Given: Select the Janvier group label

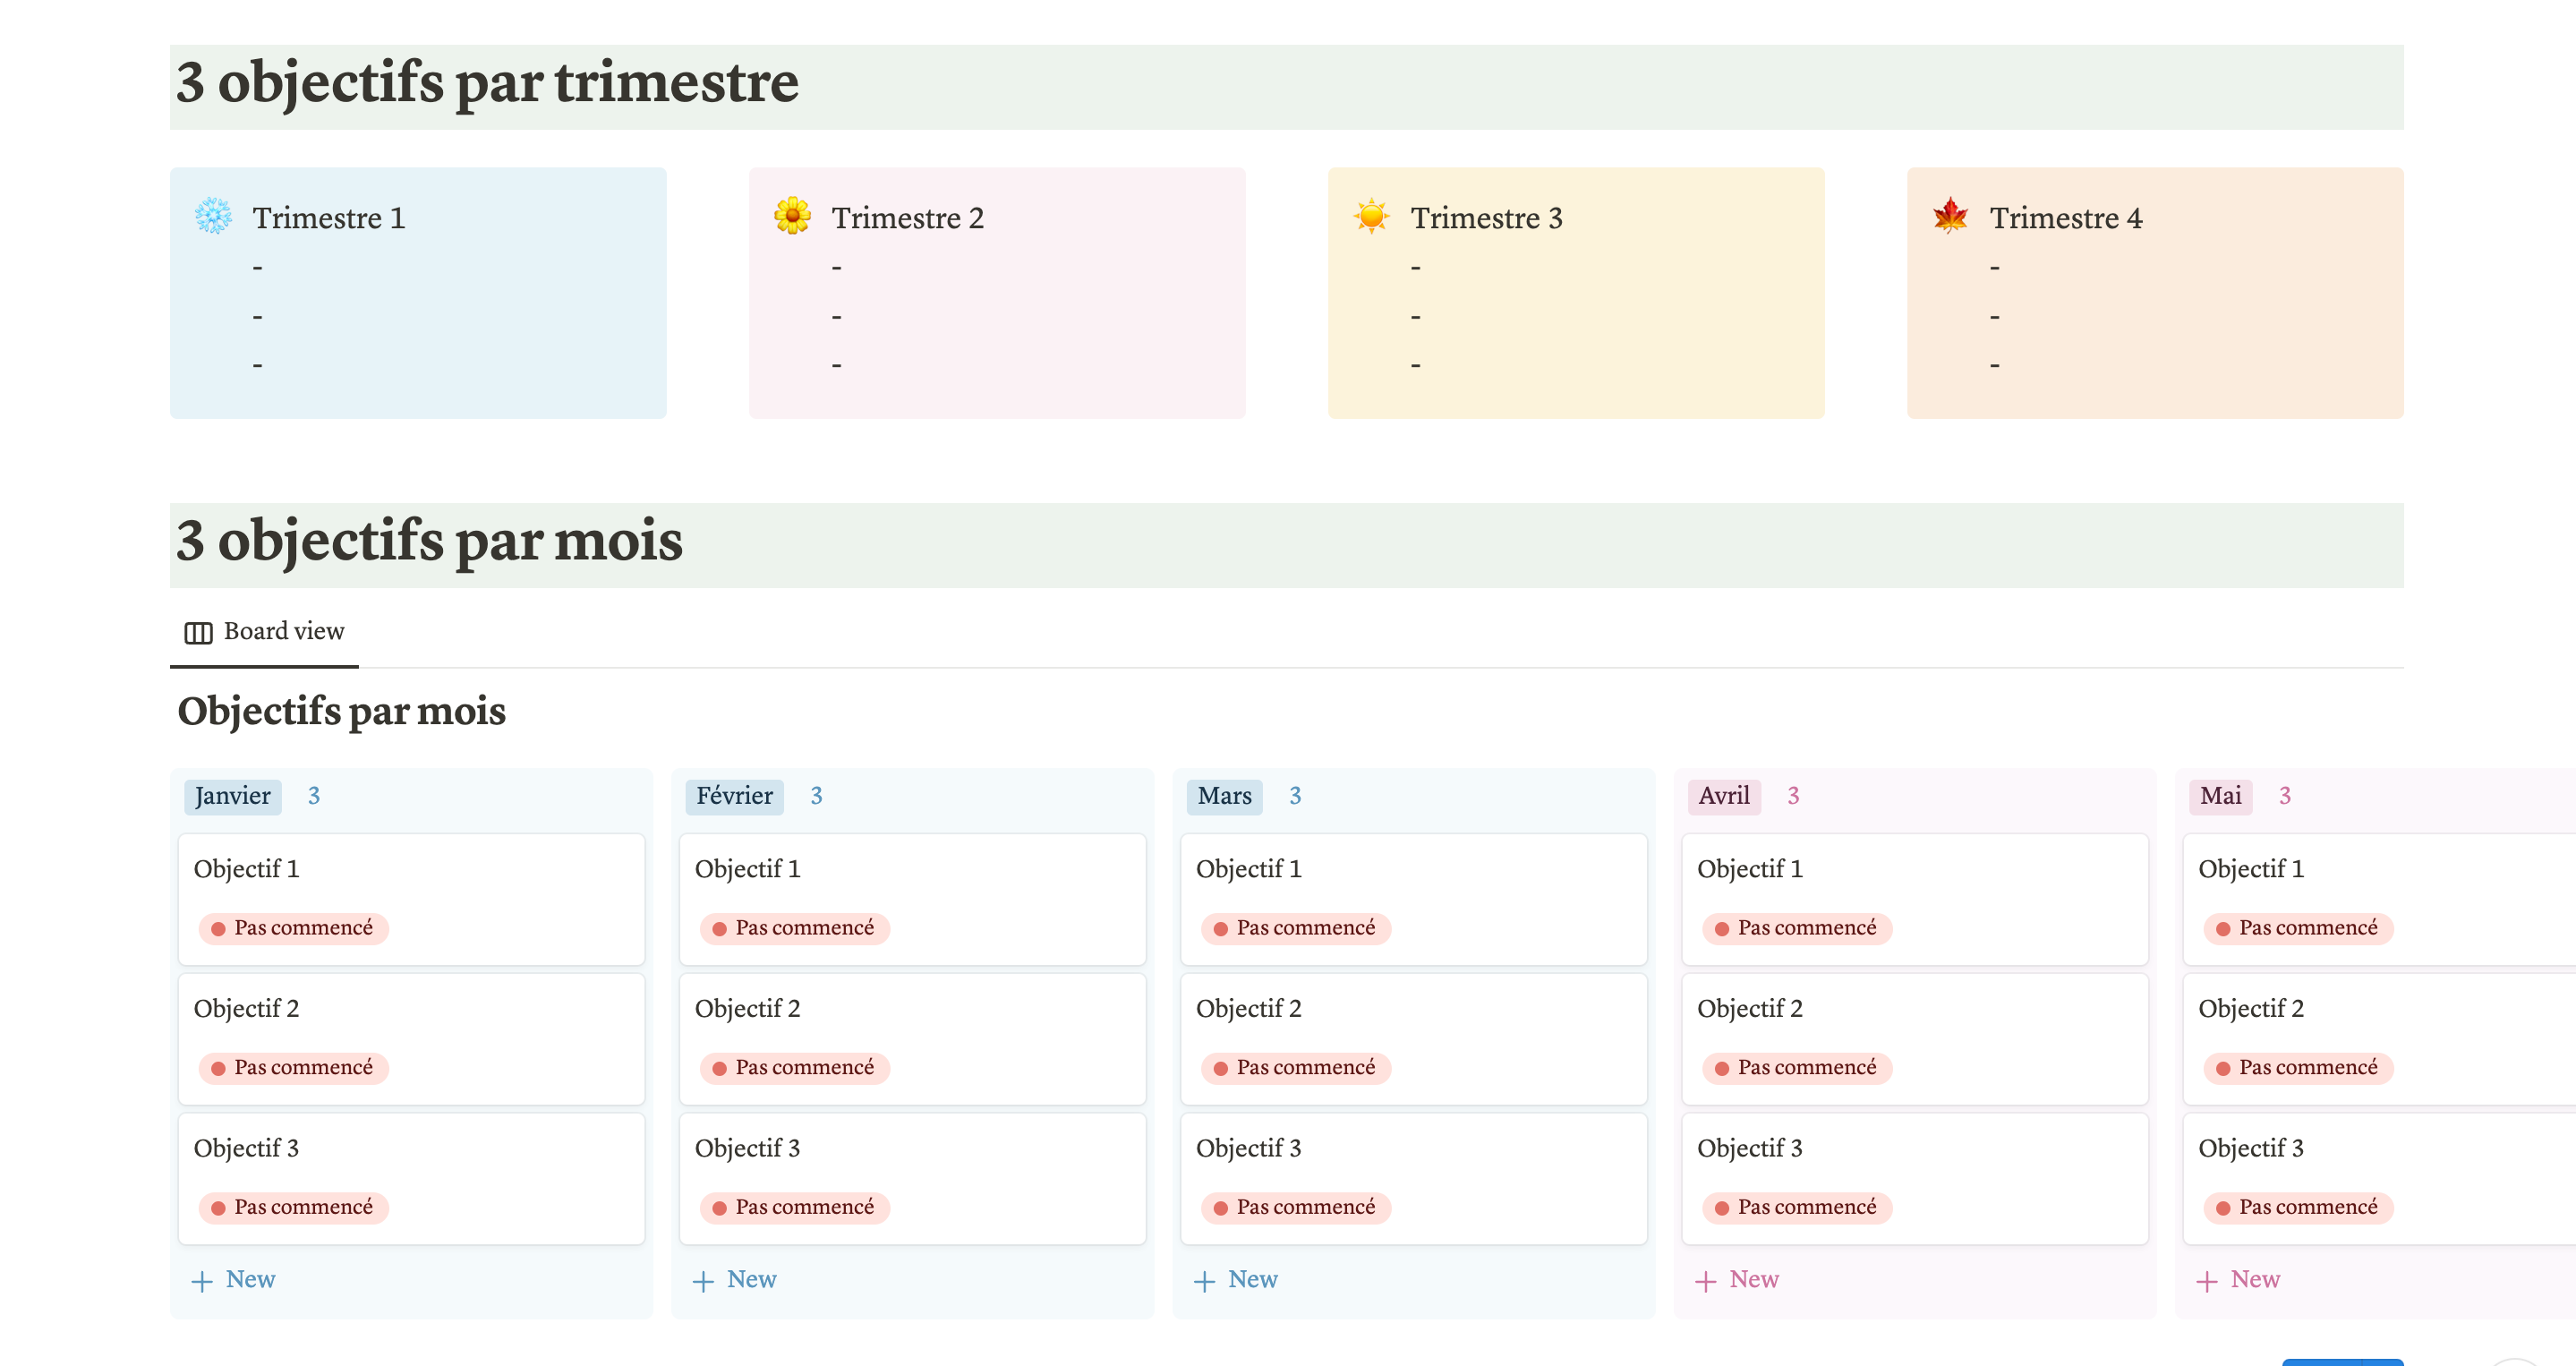Looking at the screenshot, I should tap(232, 796).
